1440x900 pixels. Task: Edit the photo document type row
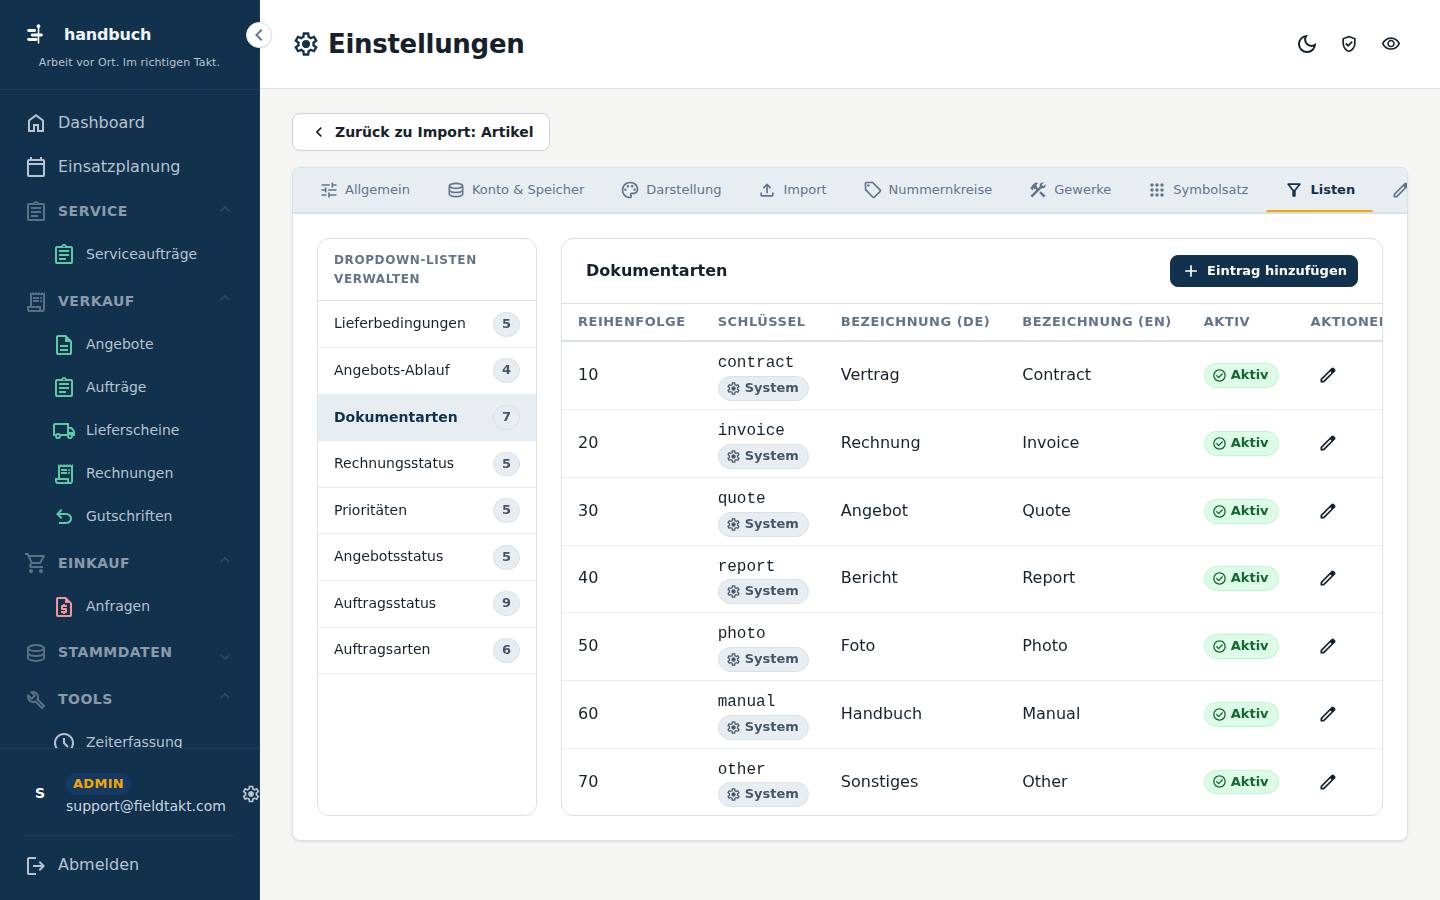pyautogui.click(x=1328, y=646)
